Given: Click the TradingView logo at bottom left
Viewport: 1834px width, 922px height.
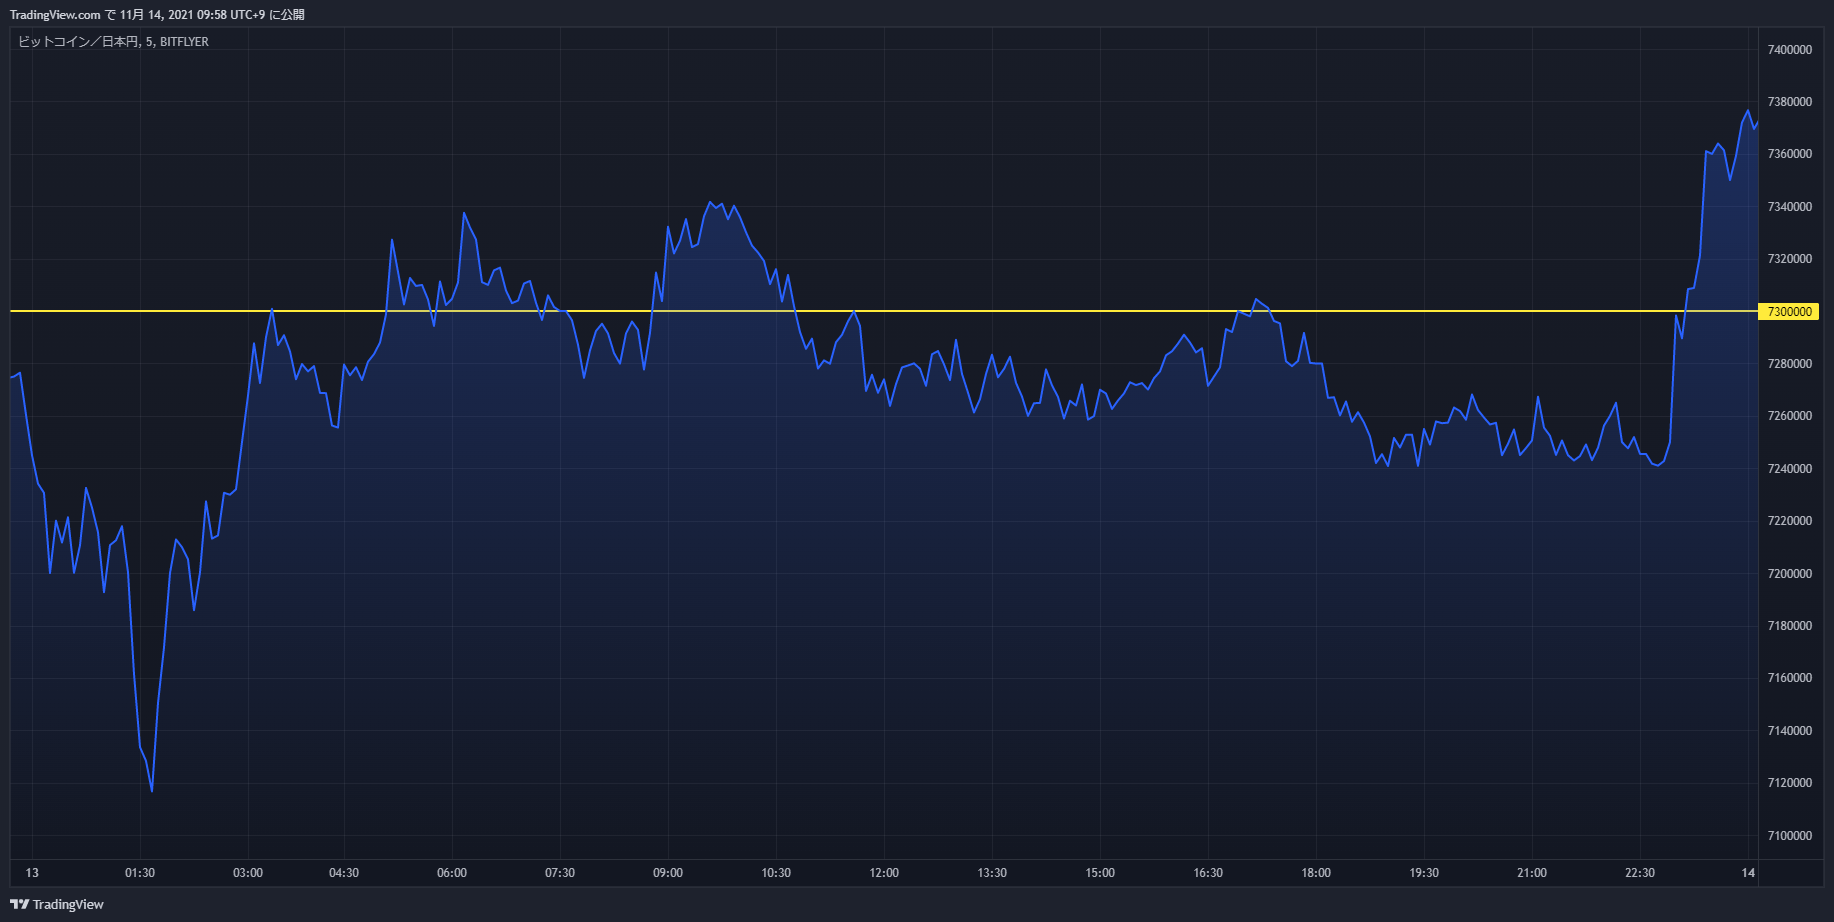Looking at the screenshot, I should [57, 904].
